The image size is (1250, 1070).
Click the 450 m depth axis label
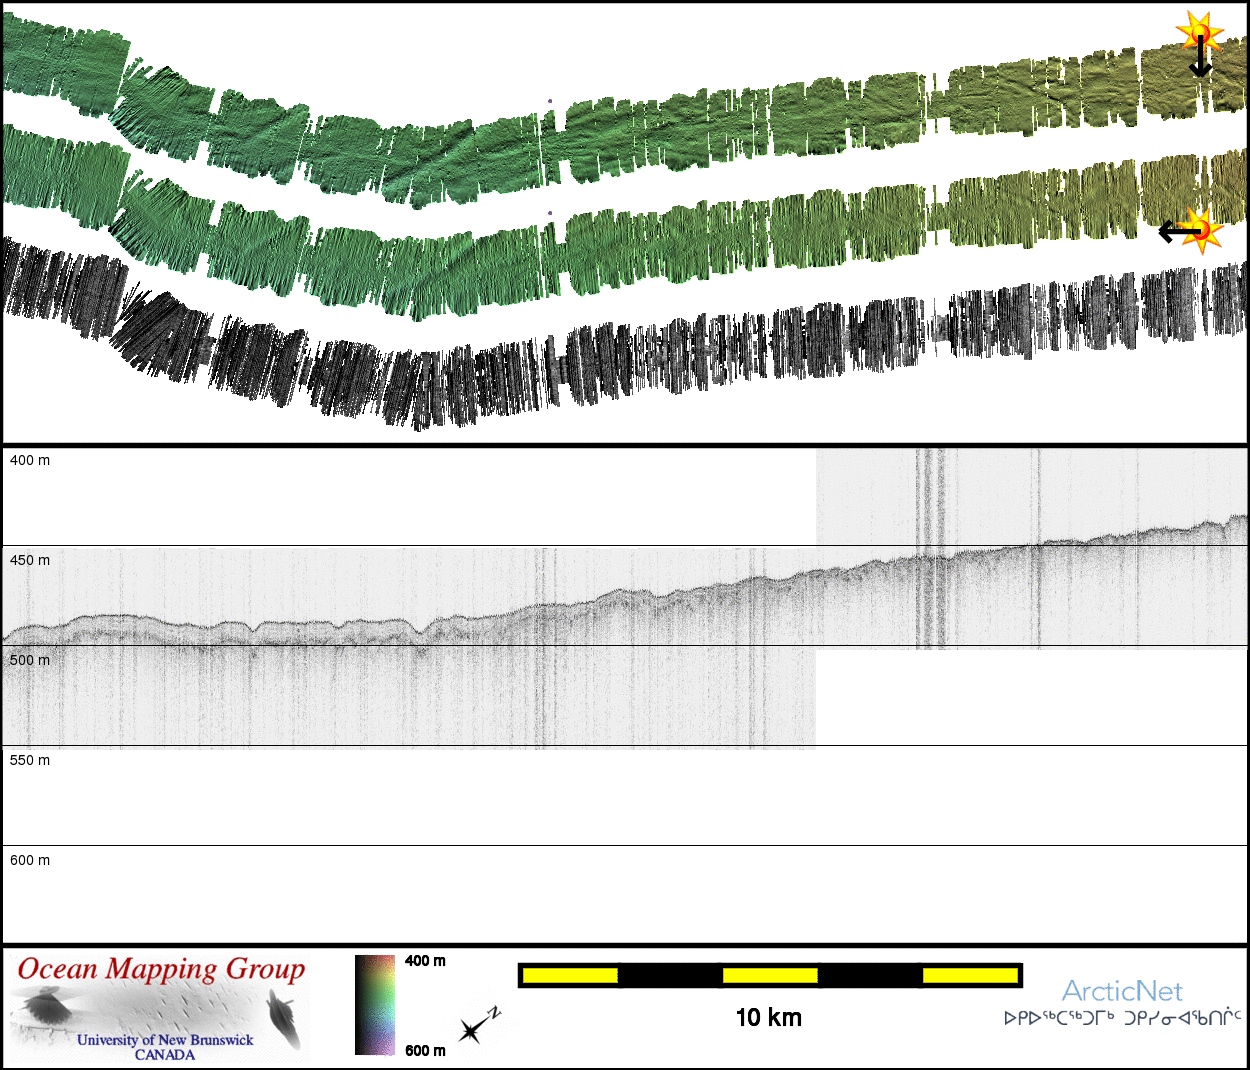(x=30, y=560)
